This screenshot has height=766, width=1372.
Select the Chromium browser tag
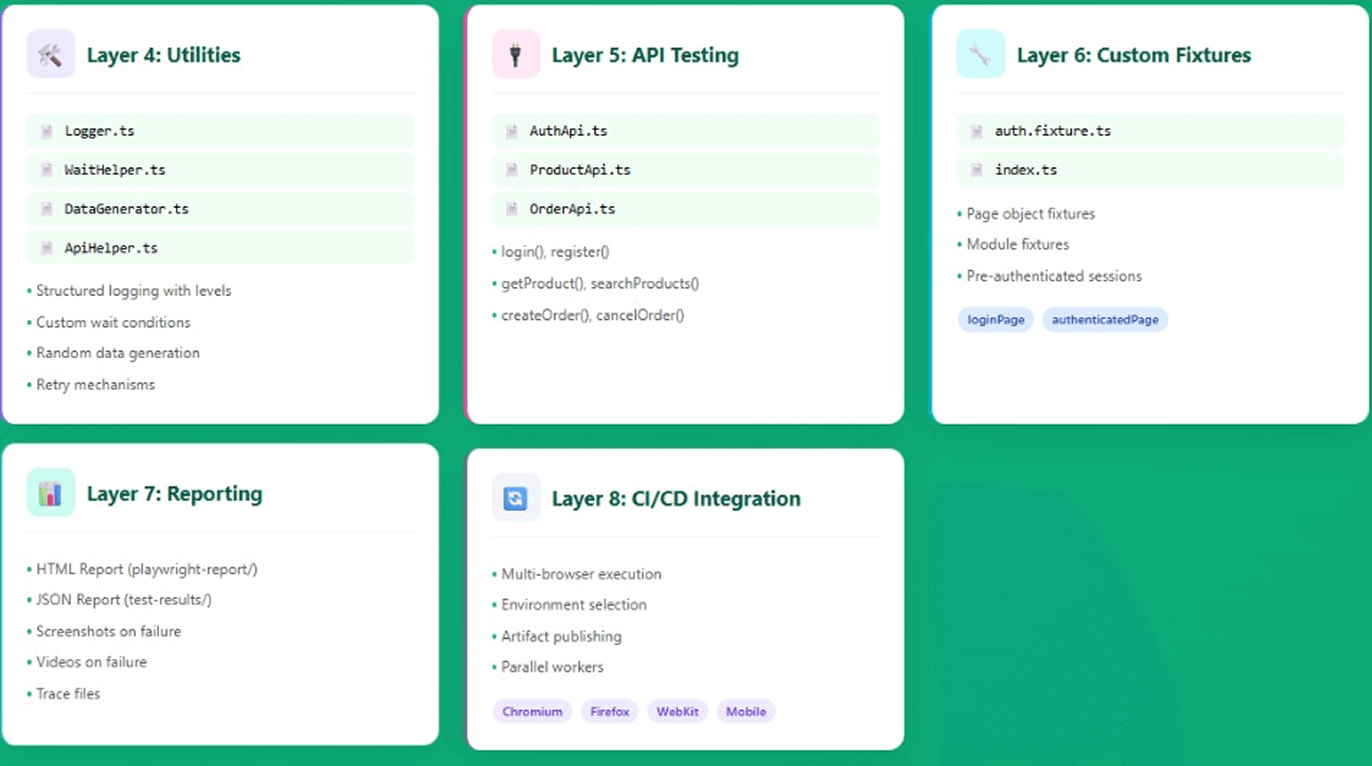[x=532, y=712]
